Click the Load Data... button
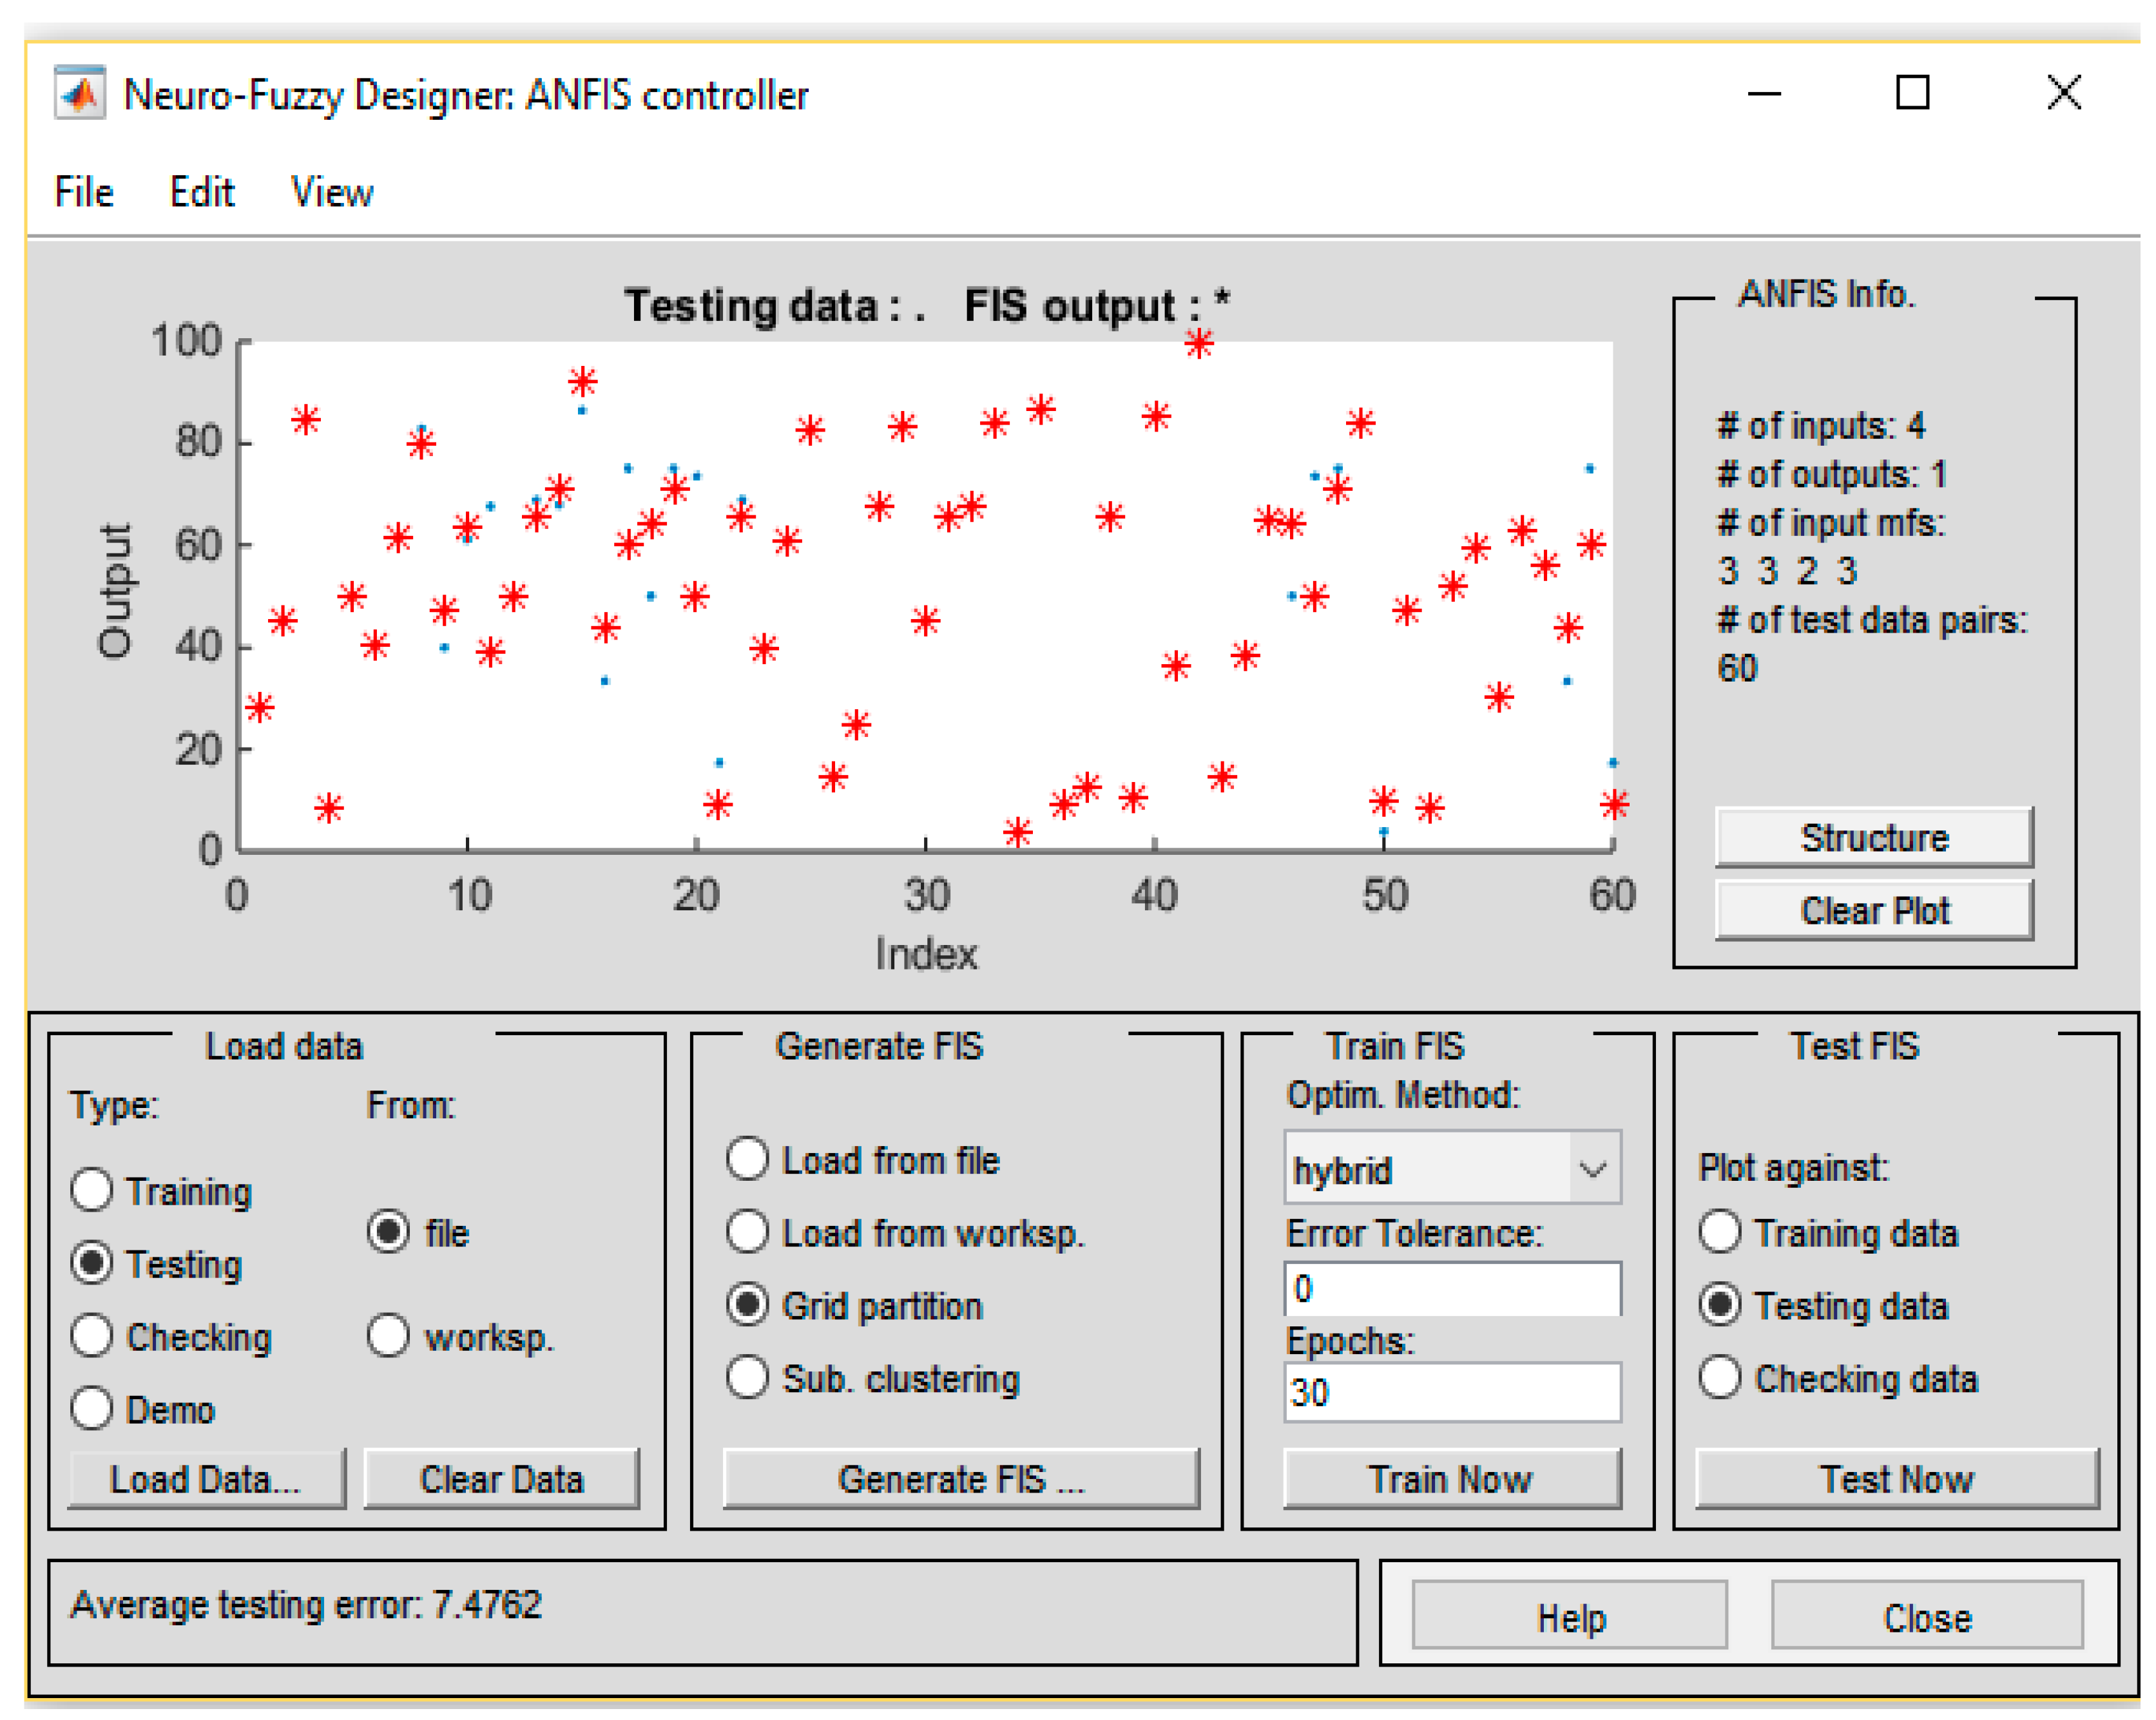Image resolution: width=2156 pixels, height=1720 pixels. 206,1478
